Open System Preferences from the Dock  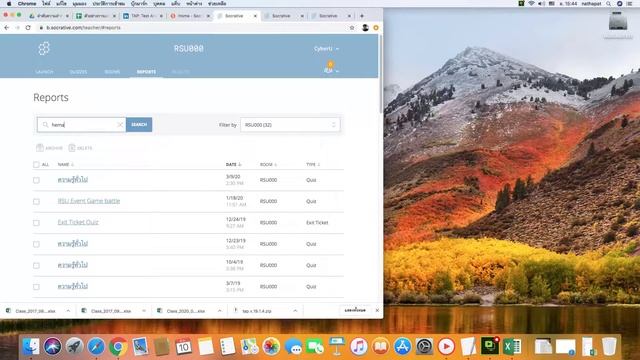(424, 347)
